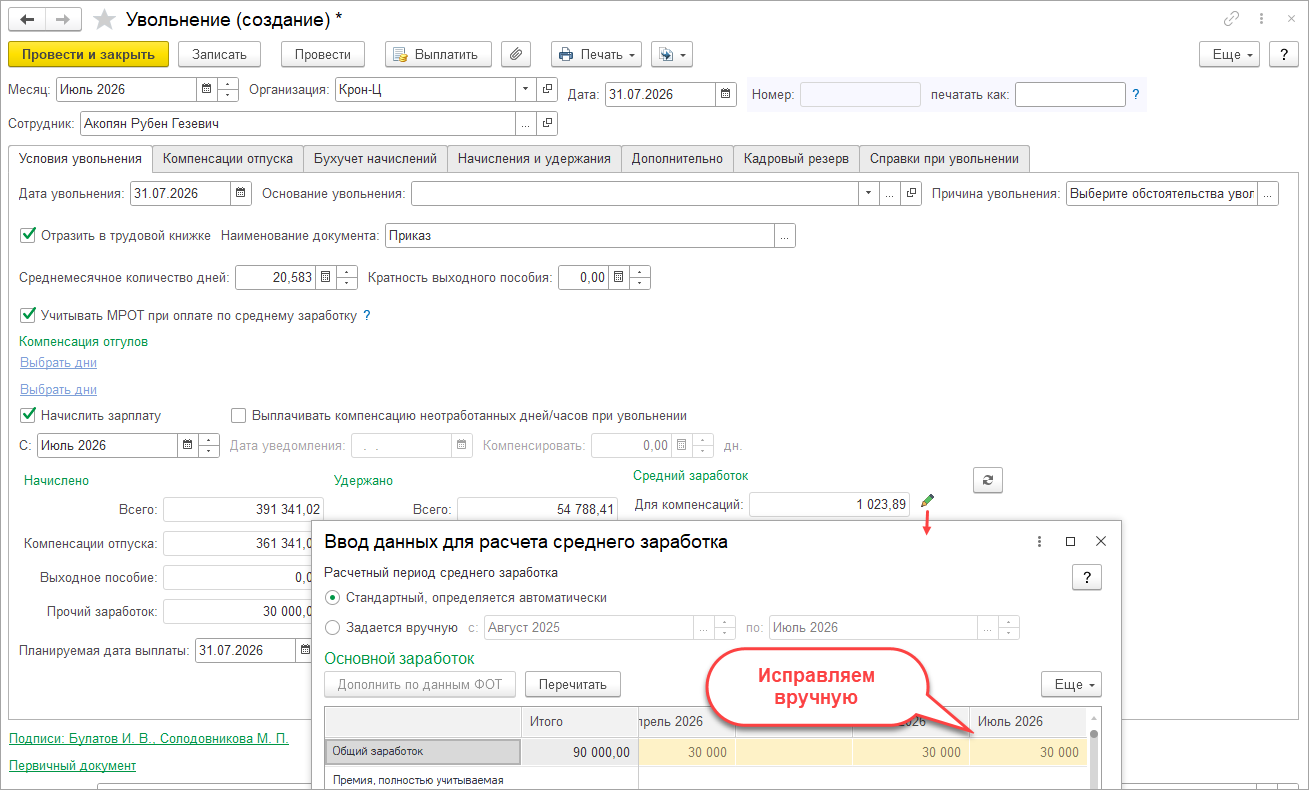This screenshot has height=790, width=1309.
Task: Expand the Основание увольнения dropdown arrow
Action: coord(868,193)
